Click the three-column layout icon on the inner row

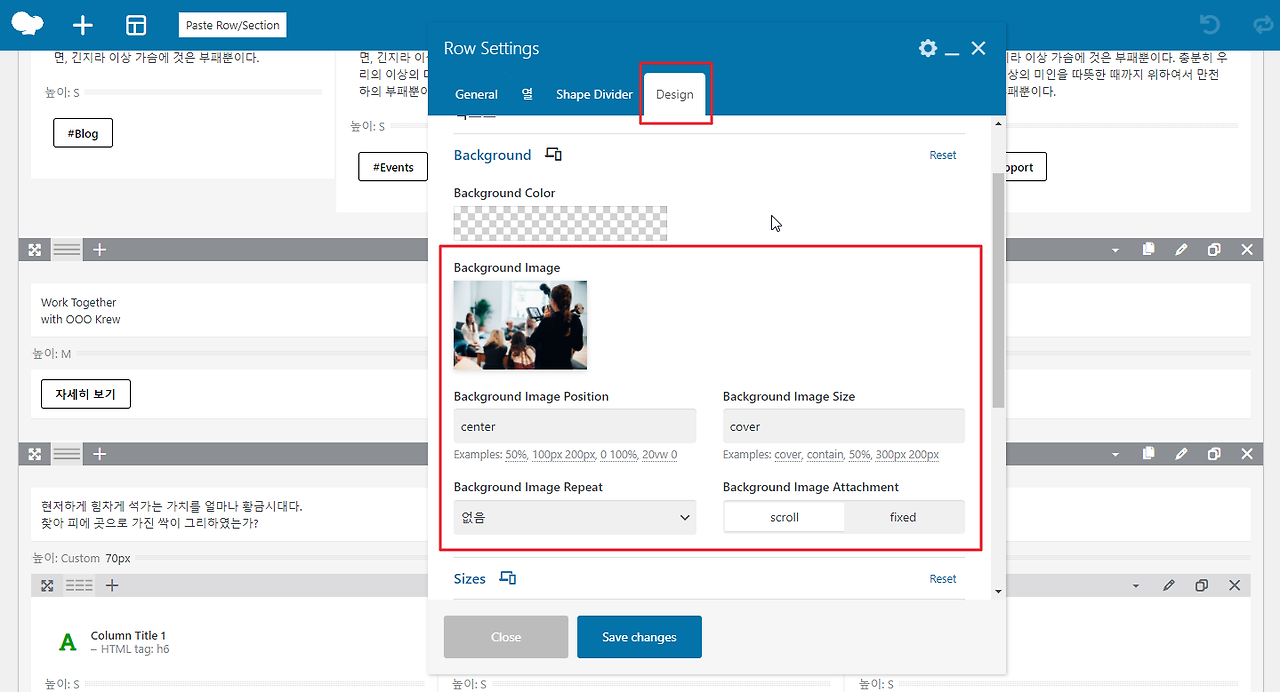79,586
